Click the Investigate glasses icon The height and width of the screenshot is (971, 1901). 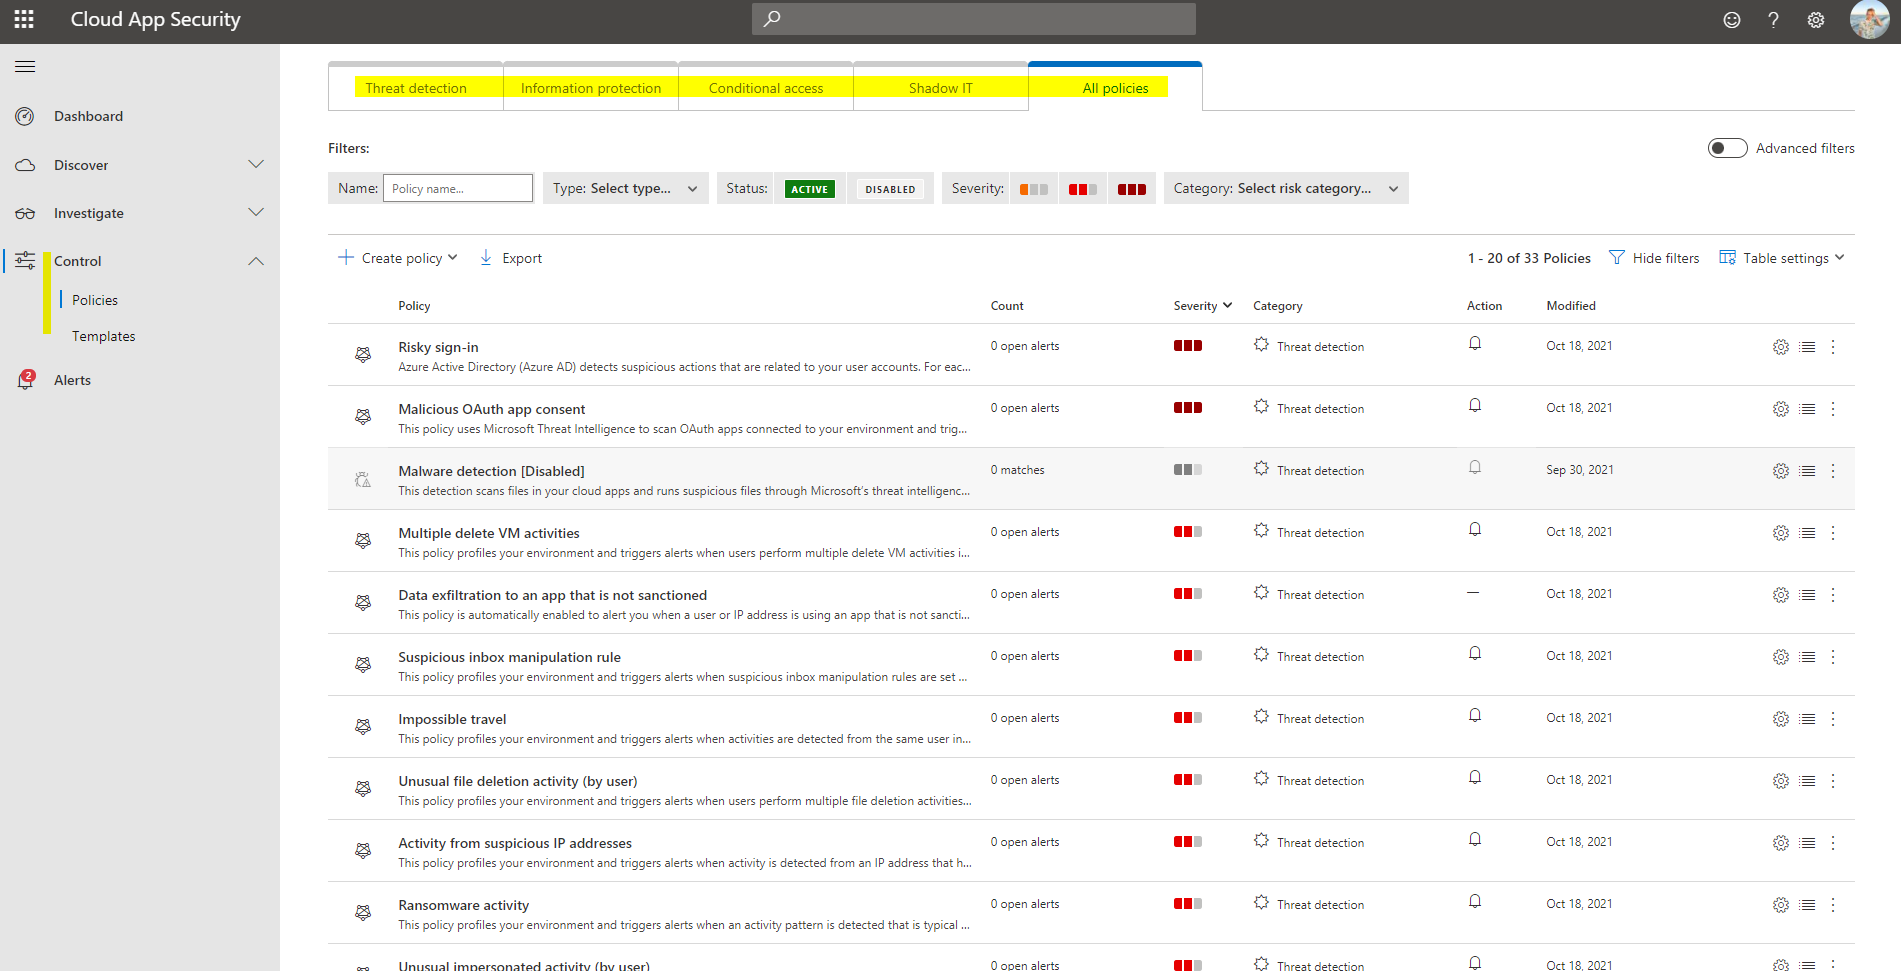tap(25, 213)
